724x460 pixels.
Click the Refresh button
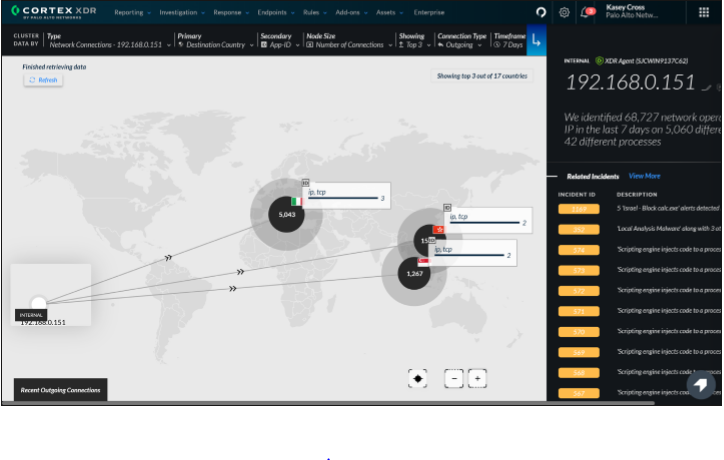coord(43,80)
